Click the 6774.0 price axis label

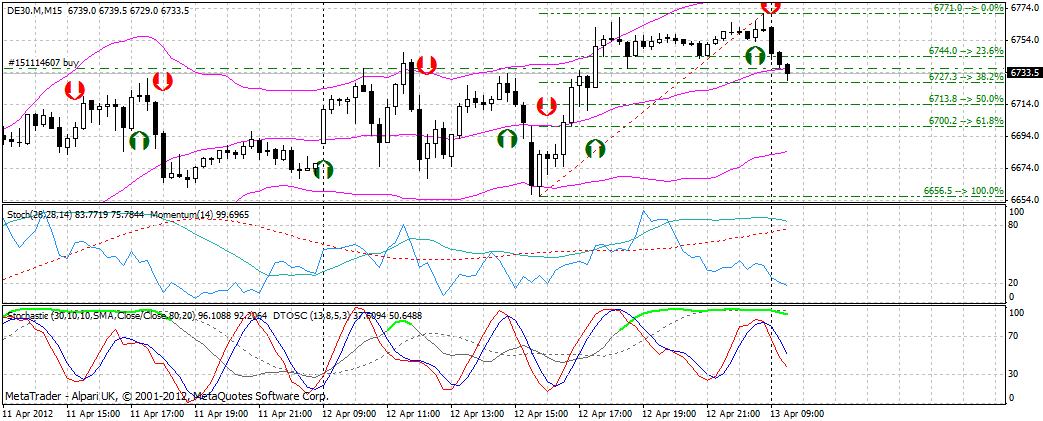coord(1024,8)
